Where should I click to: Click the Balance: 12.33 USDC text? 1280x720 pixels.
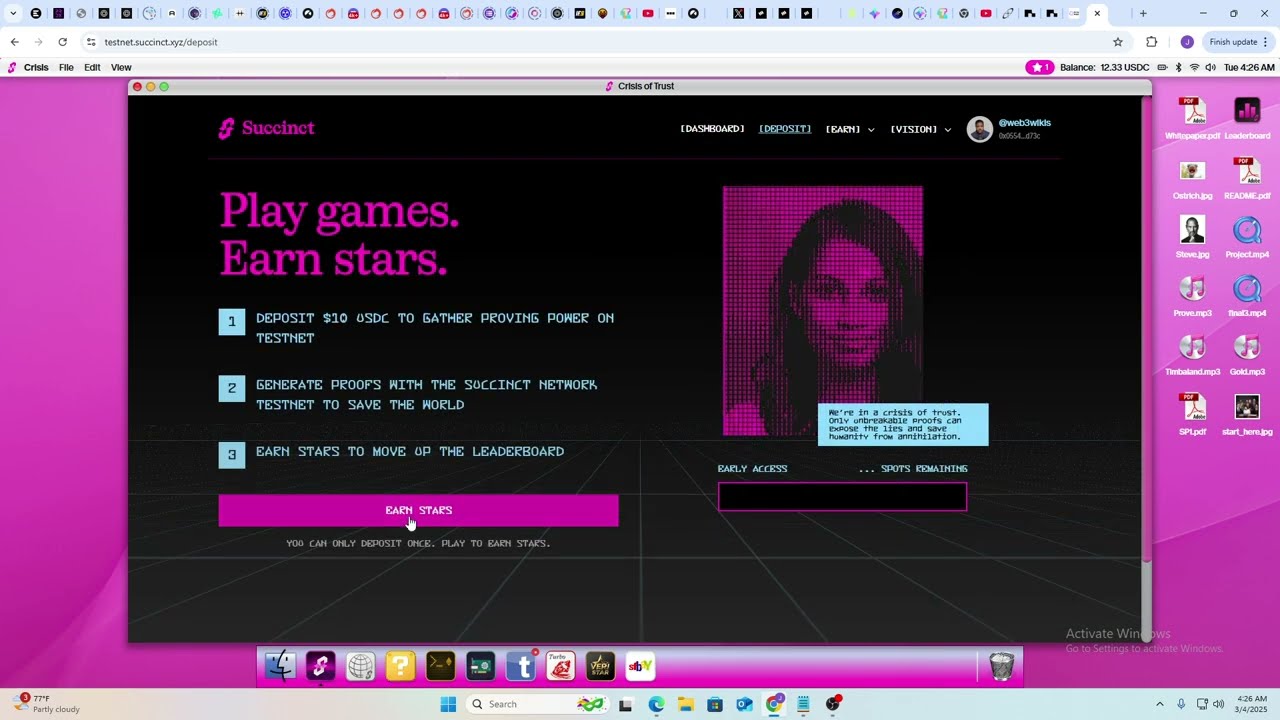point(1104,67)
